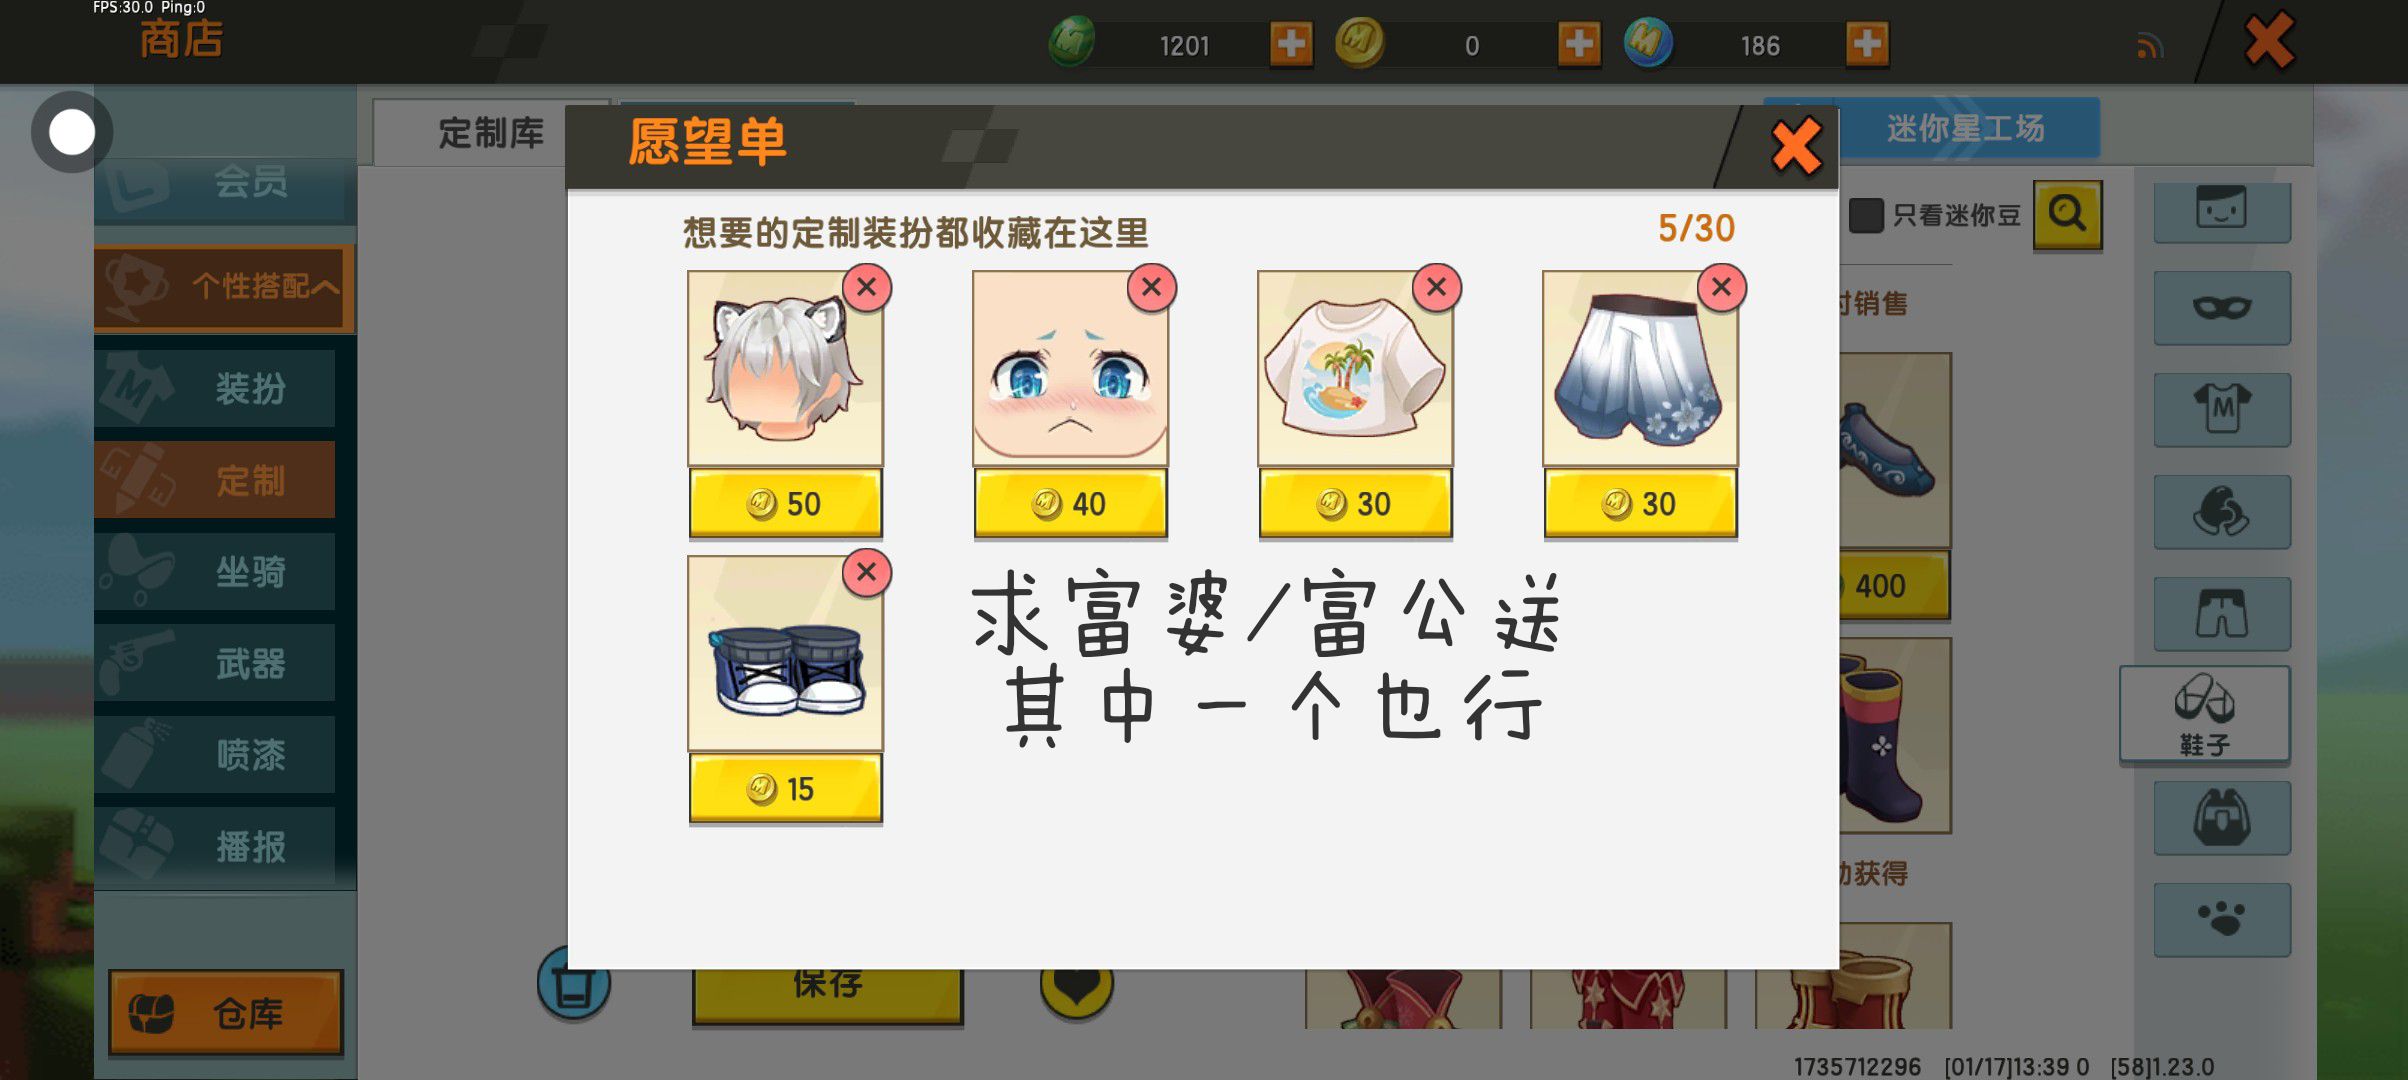Open the face category icon
The width and height of the screenshot is (2408, 1080).
(2221, 210)
